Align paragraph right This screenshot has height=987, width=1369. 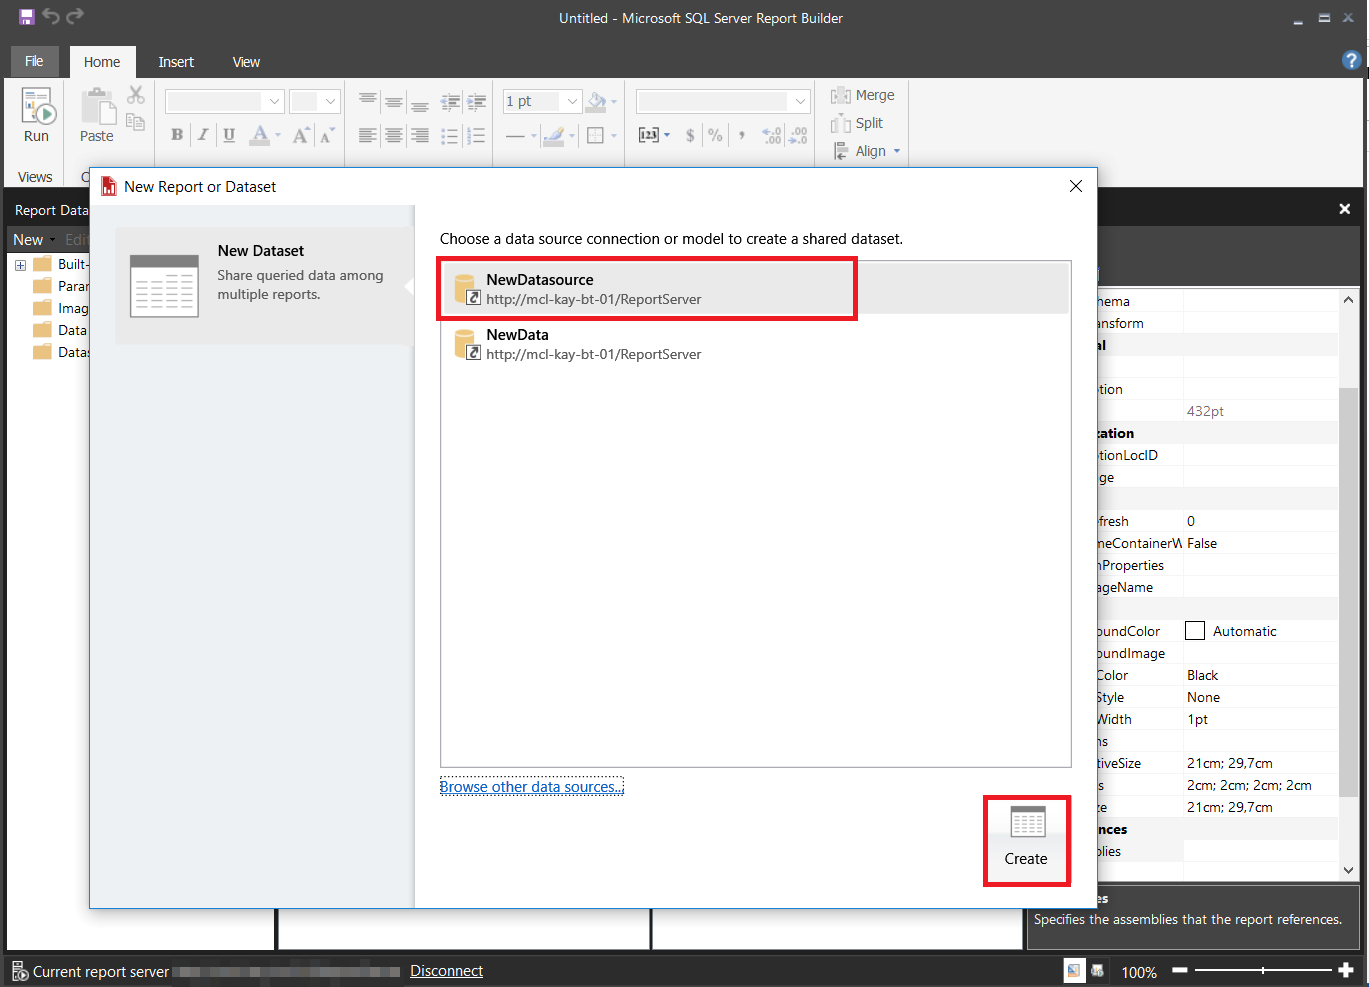[420, 135]
